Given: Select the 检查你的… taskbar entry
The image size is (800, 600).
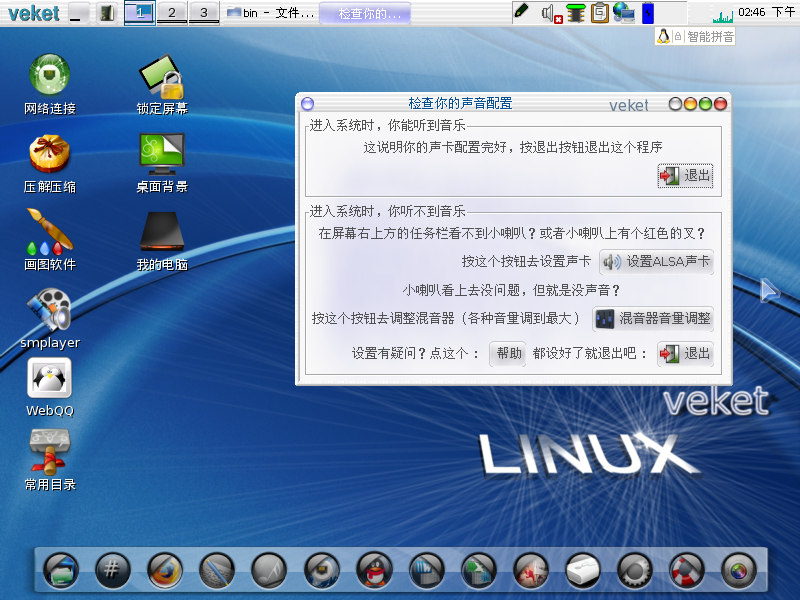Looking at the screenshot, I should click(365, 13).
